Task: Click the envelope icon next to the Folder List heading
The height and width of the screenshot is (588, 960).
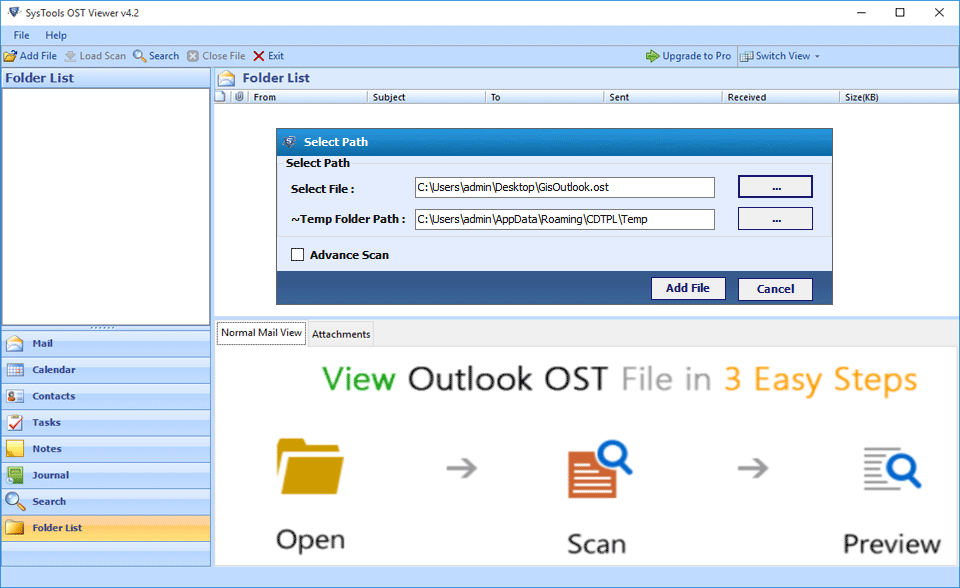Action: coord(227,78)
